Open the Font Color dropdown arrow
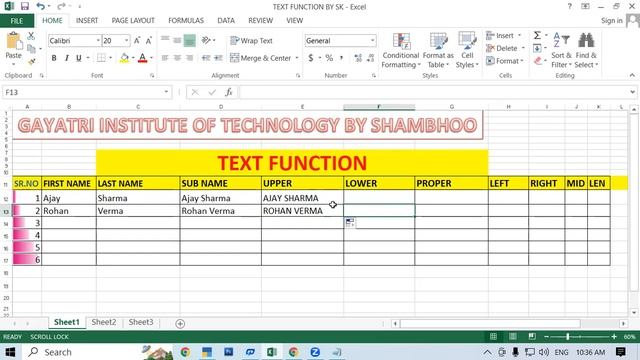Viewport: 640px width, 360px height. [x=151, y=58]
